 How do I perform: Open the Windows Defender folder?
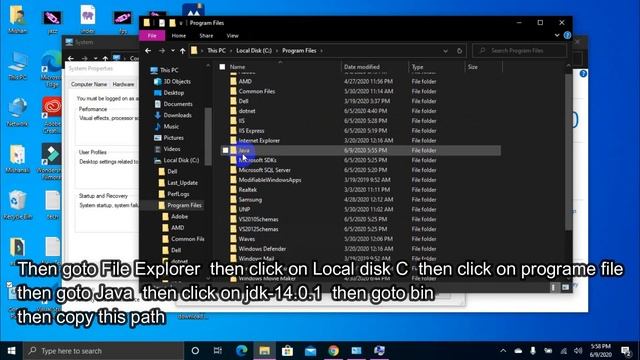click(262, 249)
